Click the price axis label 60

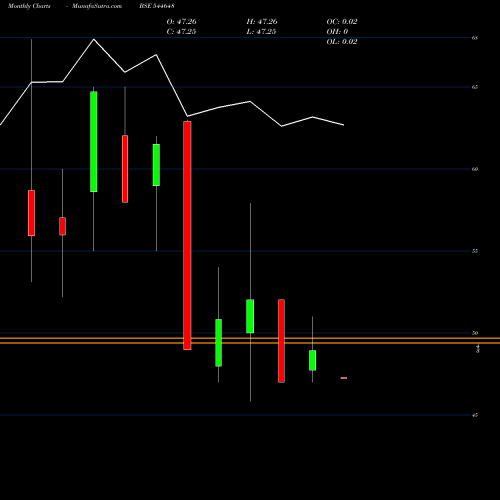(x=475, y=169)
